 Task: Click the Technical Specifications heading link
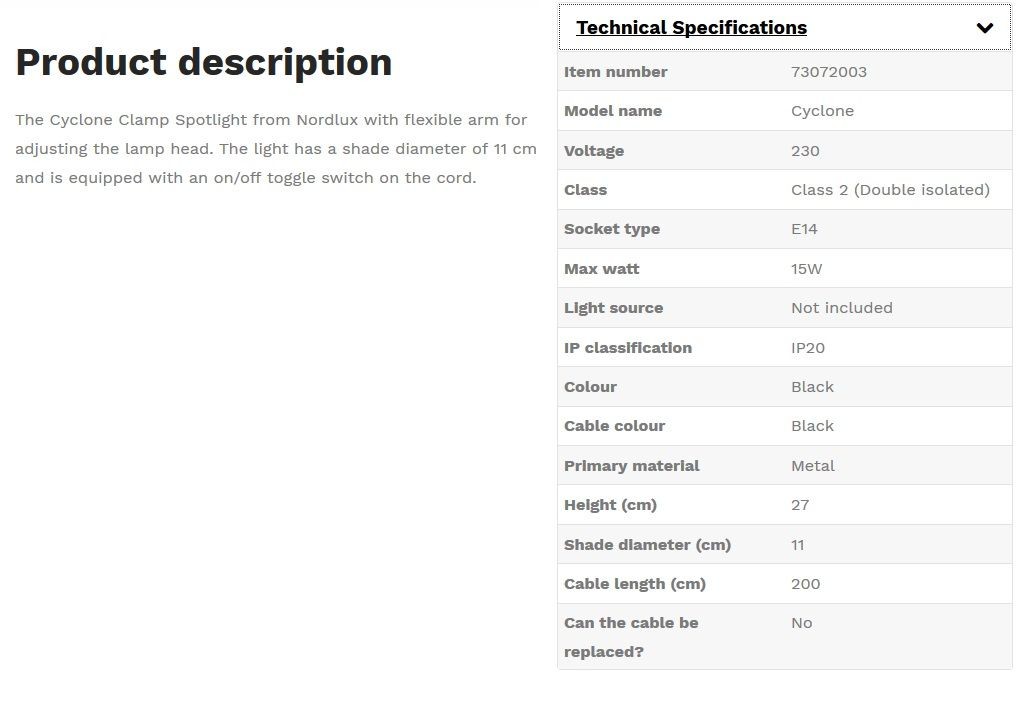click(x=691, y=27)
